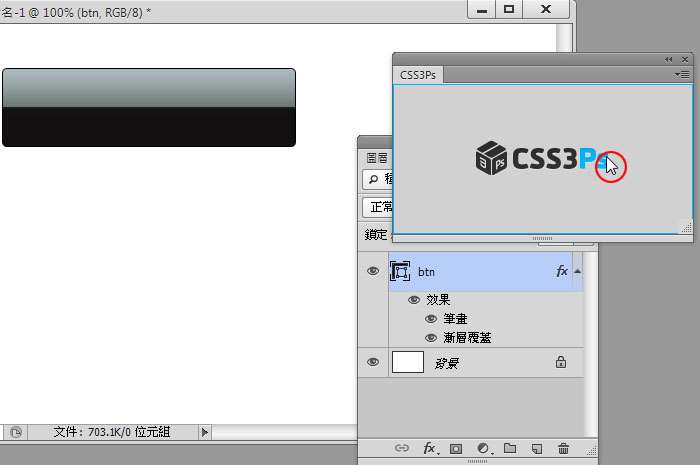Hide the btn layer via its eye icon

pyautogui.click(x=373, y=271)
